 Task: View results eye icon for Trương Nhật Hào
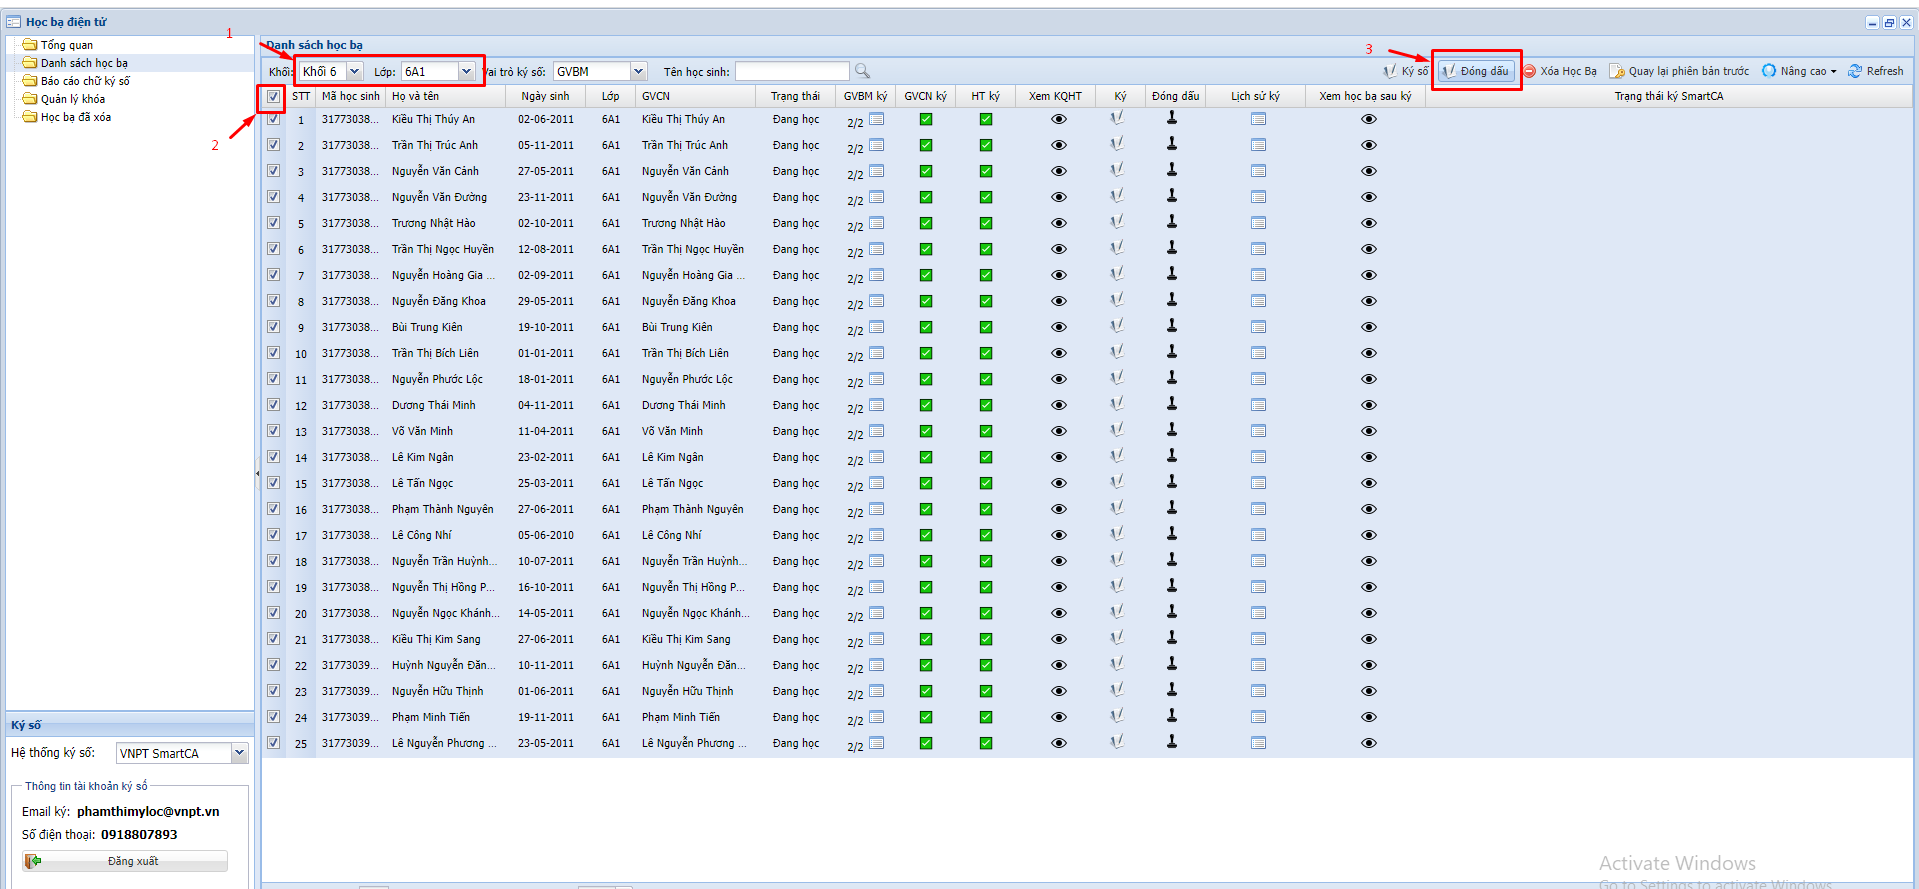pyautogui.click(x=1058, y=223)
